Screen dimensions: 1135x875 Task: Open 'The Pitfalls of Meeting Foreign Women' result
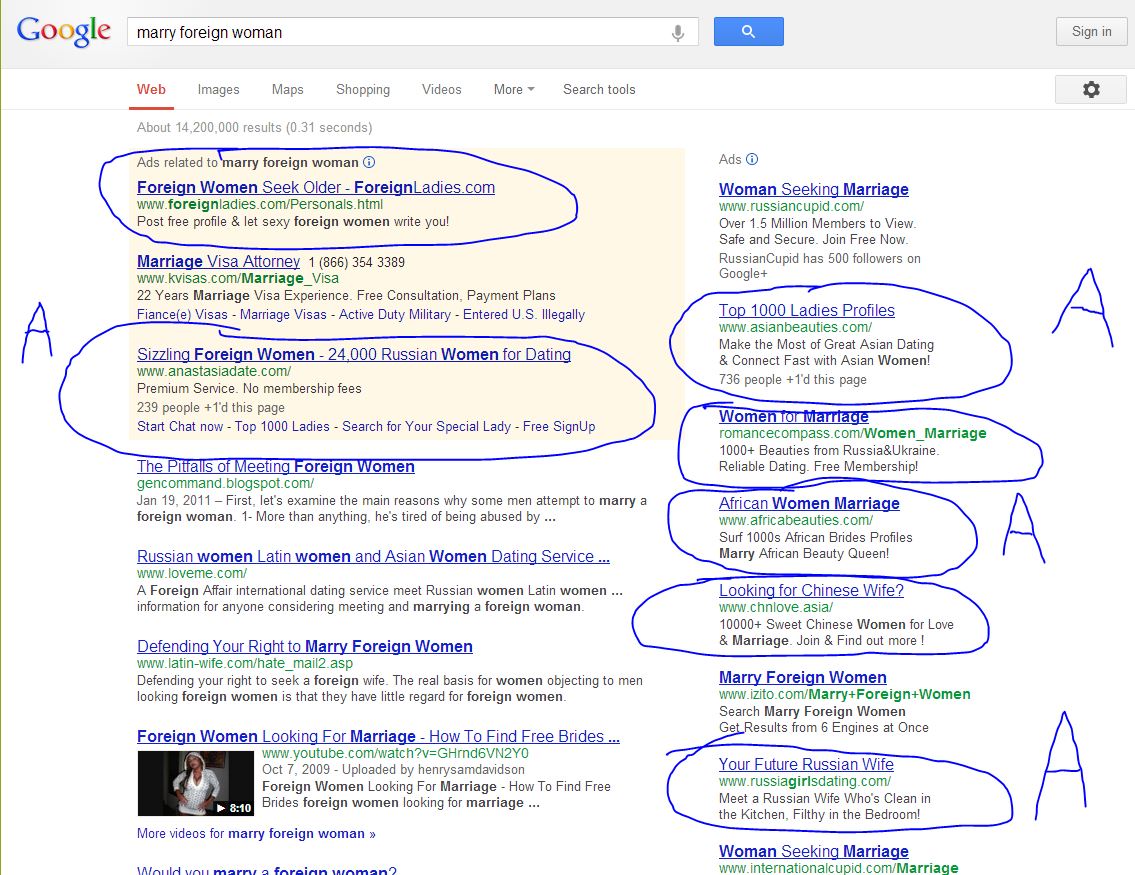click(276, 467)
